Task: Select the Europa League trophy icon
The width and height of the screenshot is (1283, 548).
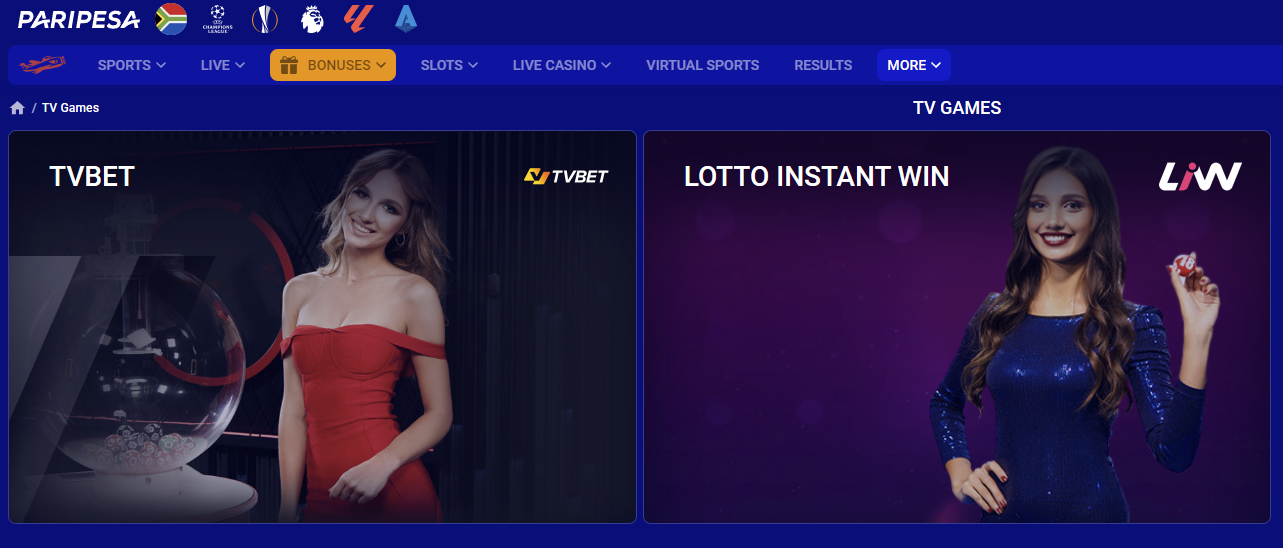Action: point(264,19)
